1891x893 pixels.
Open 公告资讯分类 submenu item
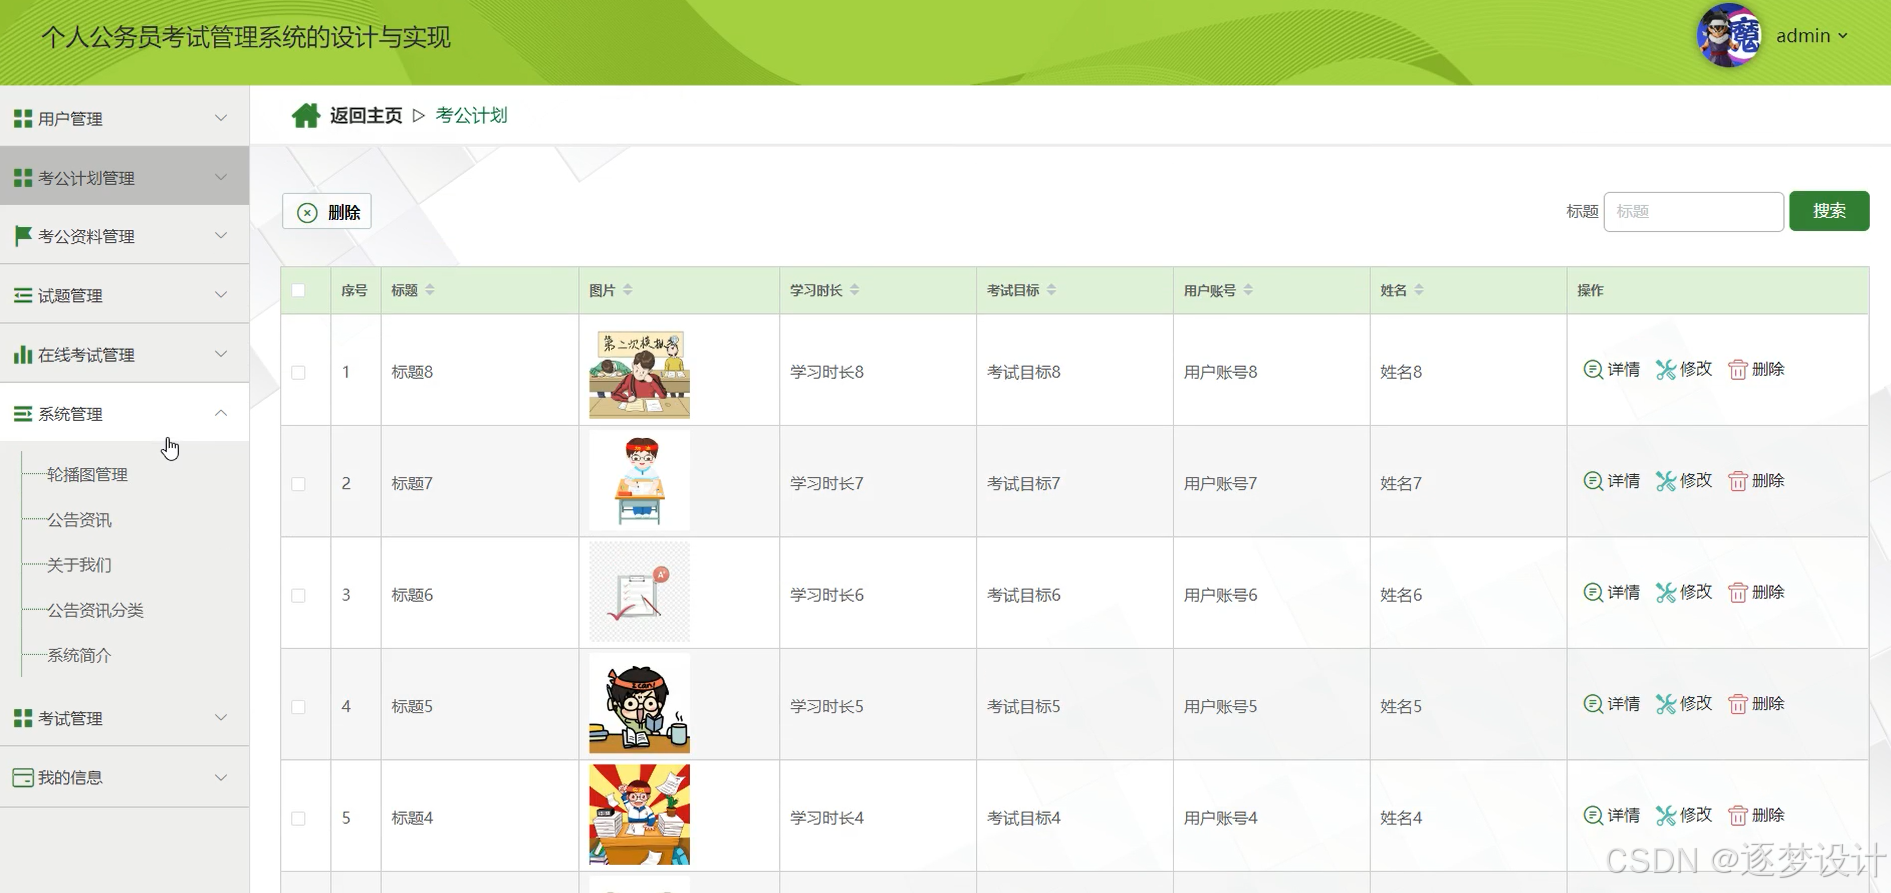[95, 609]
